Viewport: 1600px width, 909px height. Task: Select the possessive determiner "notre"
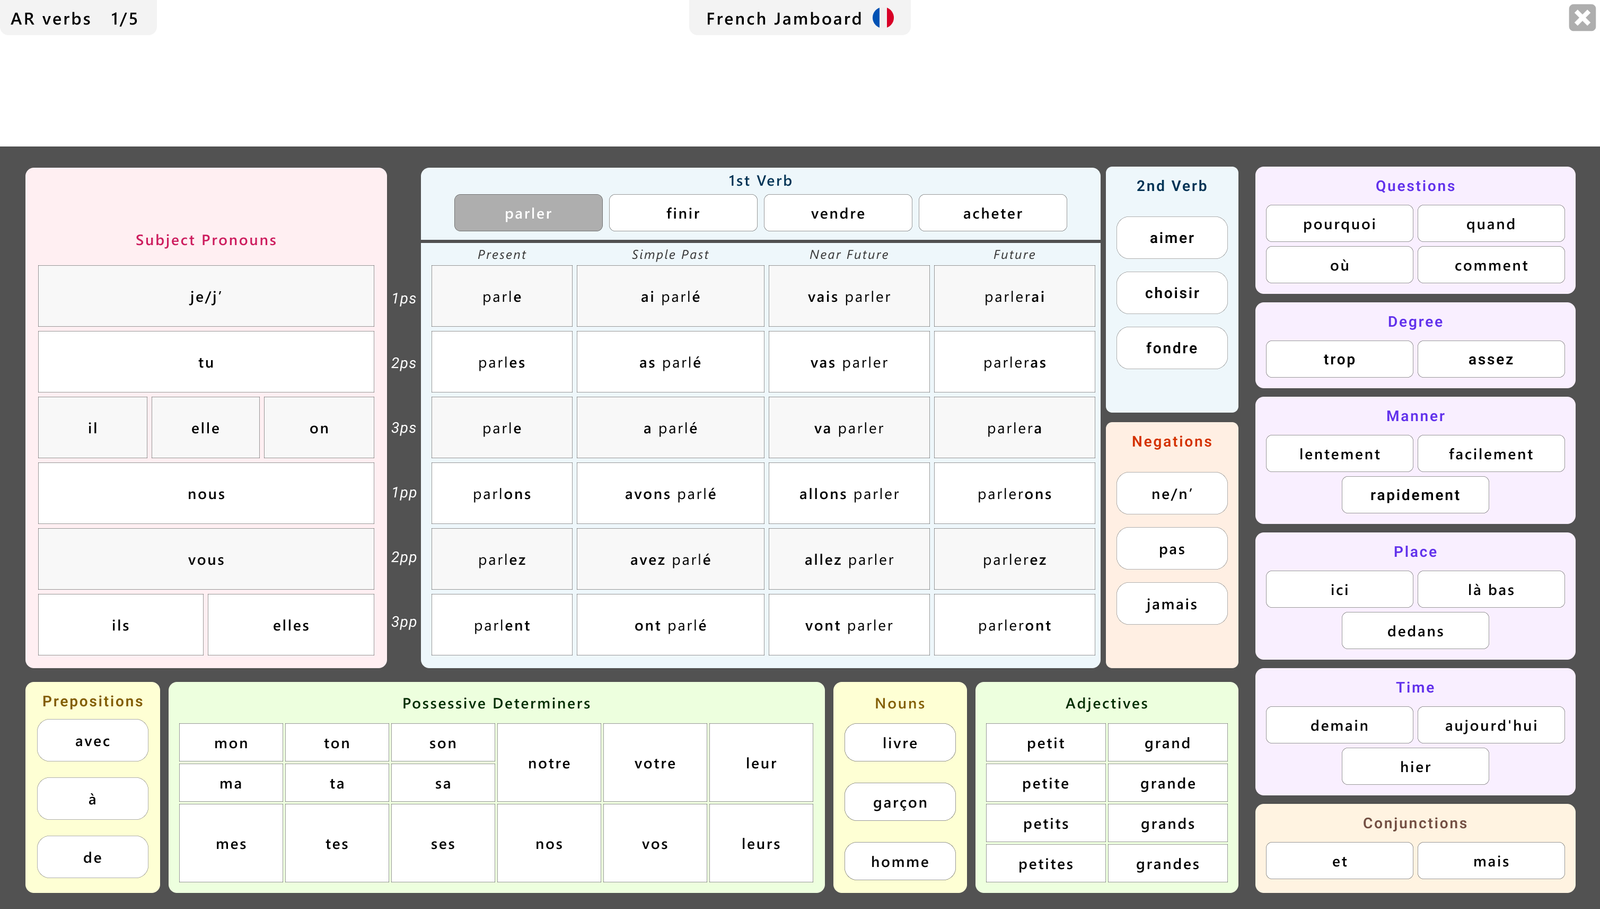548,763
